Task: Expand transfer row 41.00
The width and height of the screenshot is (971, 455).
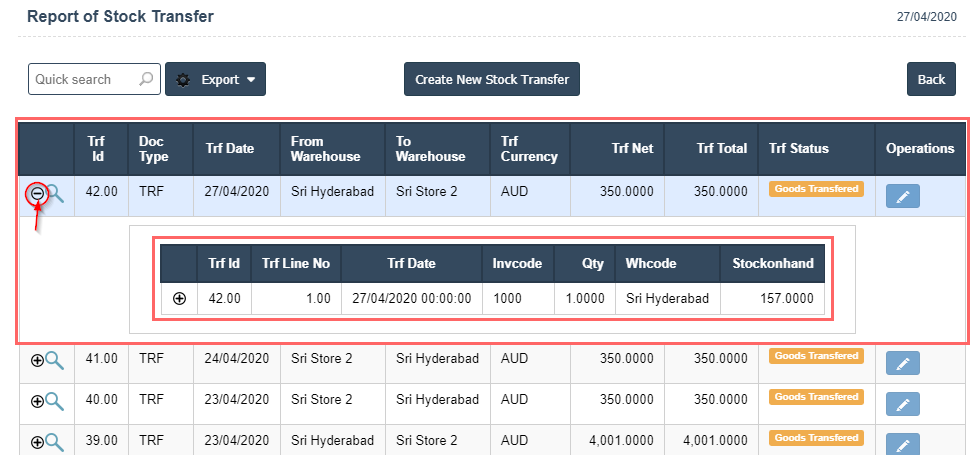Action: (37, 359)
